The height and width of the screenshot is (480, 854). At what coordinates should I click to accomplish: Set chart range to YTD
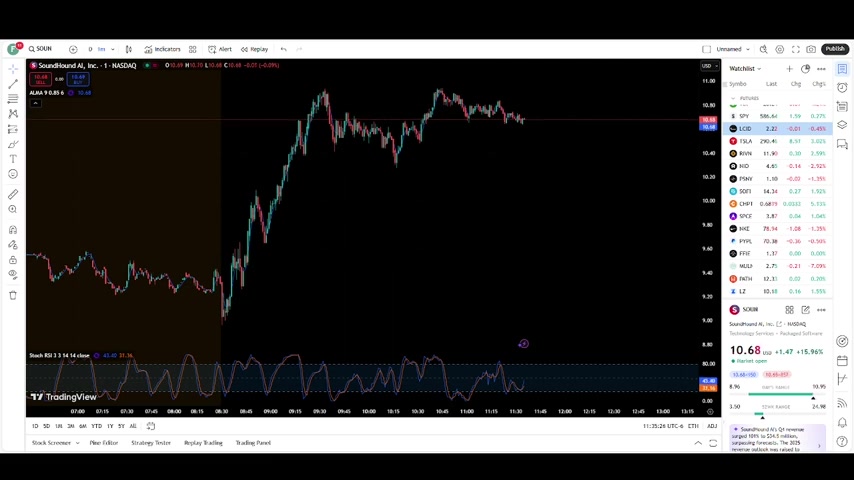[96, 426]
